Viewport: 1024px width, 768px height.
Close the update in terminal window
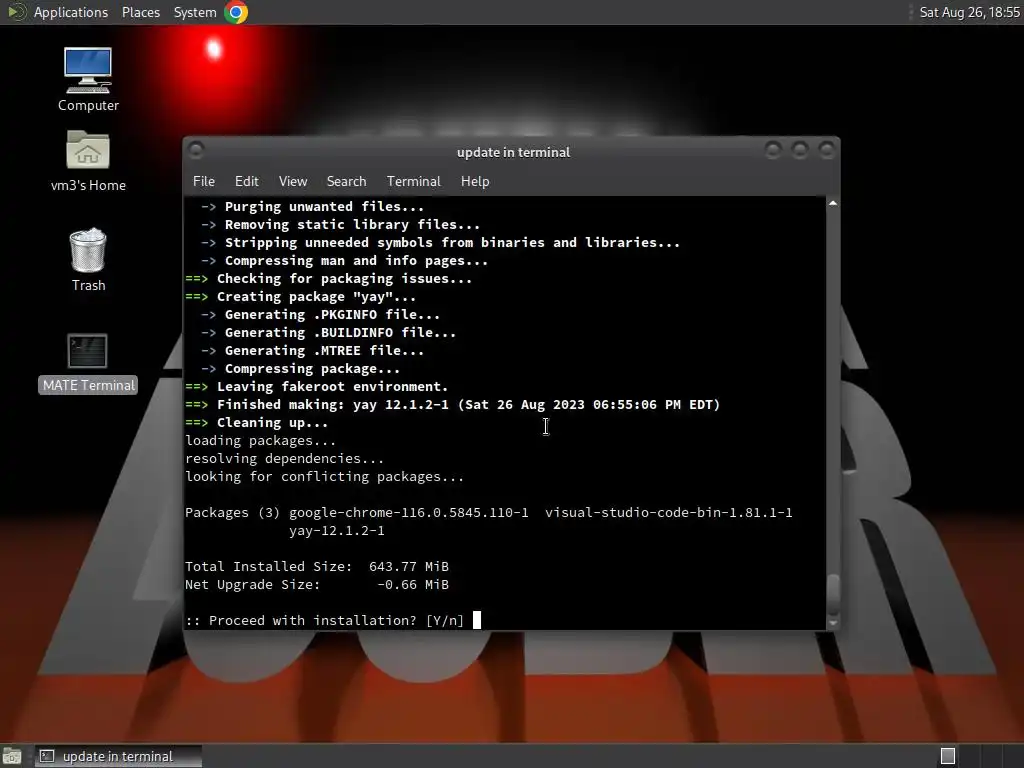click(x=827, y=150)
